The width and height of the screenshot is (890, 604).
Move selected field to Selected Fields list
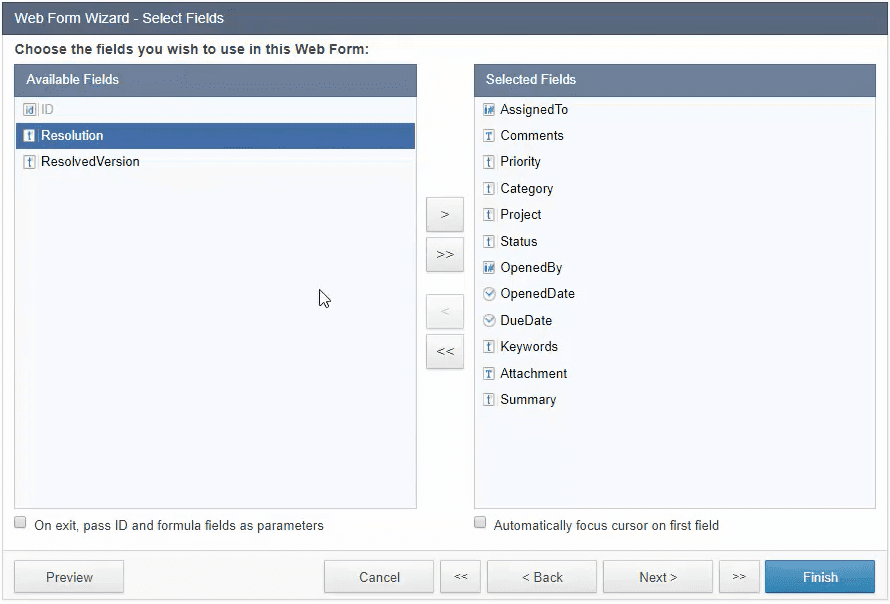click(445, 214)
